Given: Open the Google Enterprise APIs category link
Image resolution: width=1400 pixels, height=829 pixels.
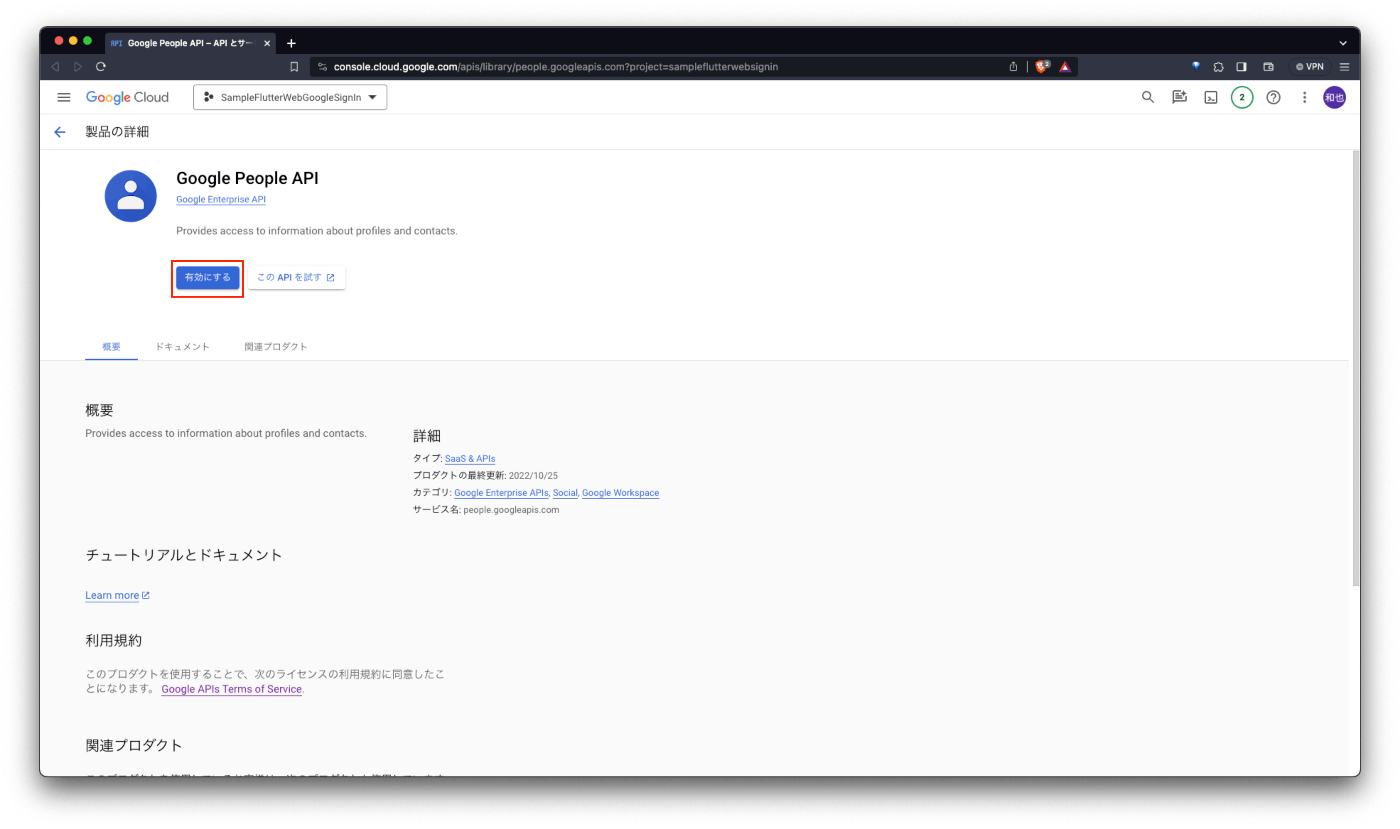Looking at the screenshot, I should [x=501, y=493].
